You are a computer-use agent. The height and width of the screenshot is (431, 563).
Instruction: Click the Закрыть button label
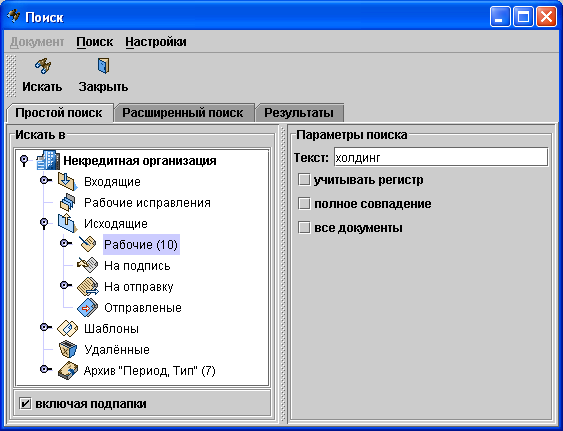tap(103, 87)
